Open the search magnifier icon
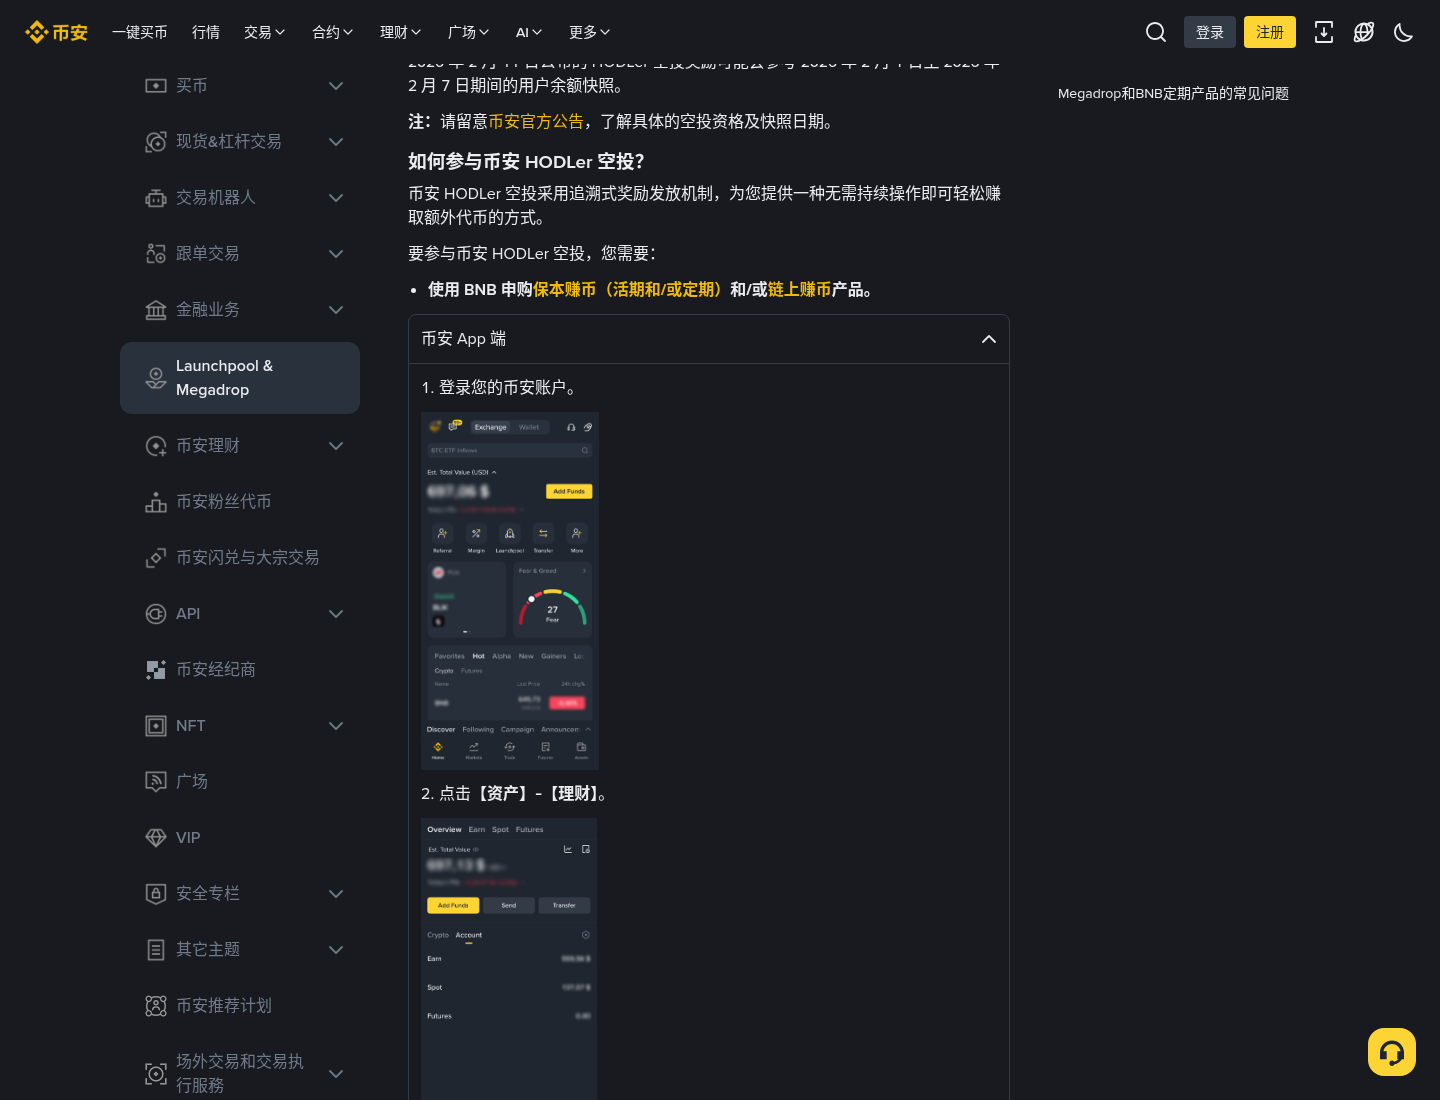Viewport: 1440px width, 1100px height. coord(1156,32)
